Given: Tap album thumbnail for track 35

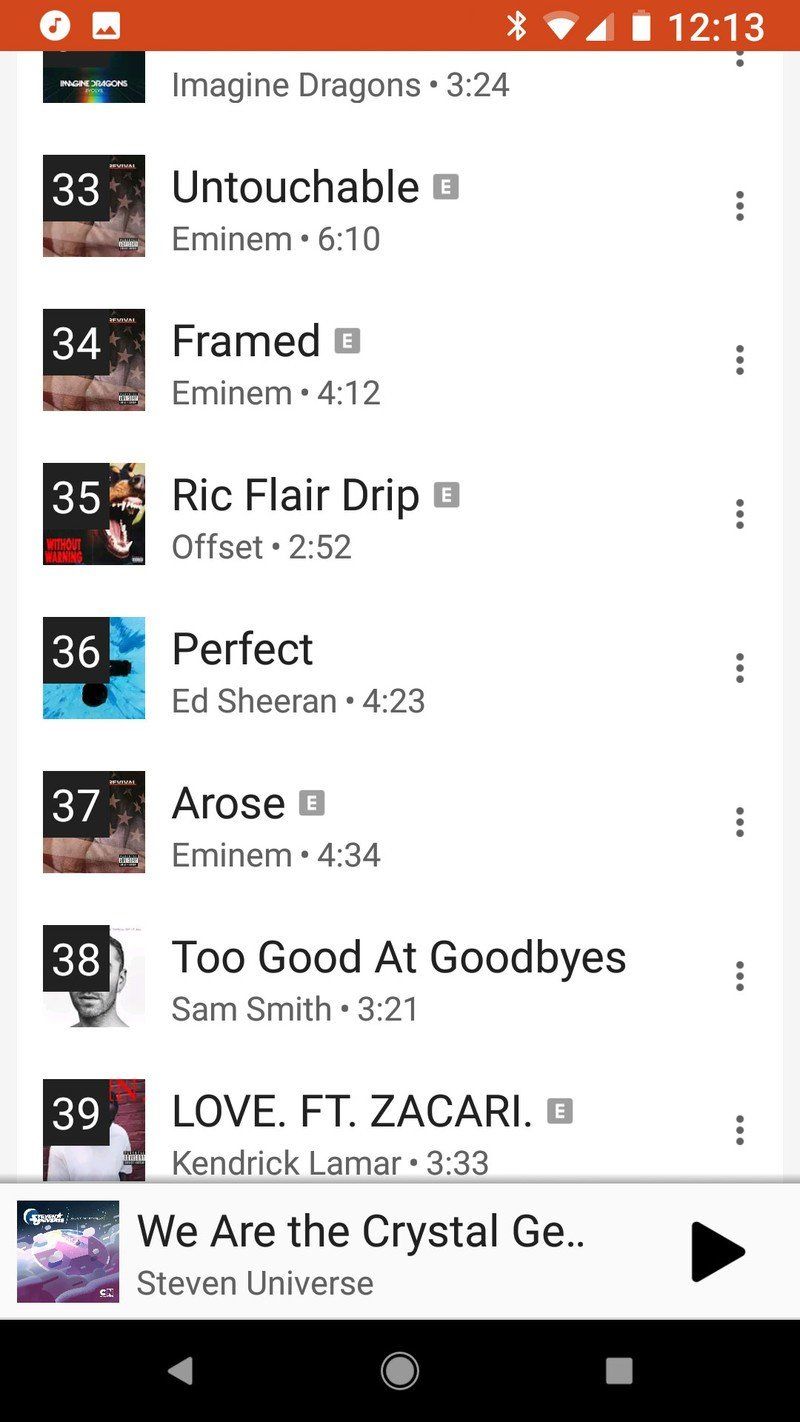Looking at the screenshot, I should [94, 514].
